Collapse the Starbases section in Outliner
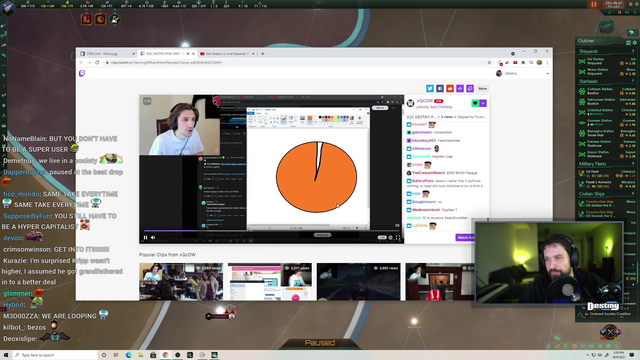Viewport: 640px width, 360px height. pos(607,81)
